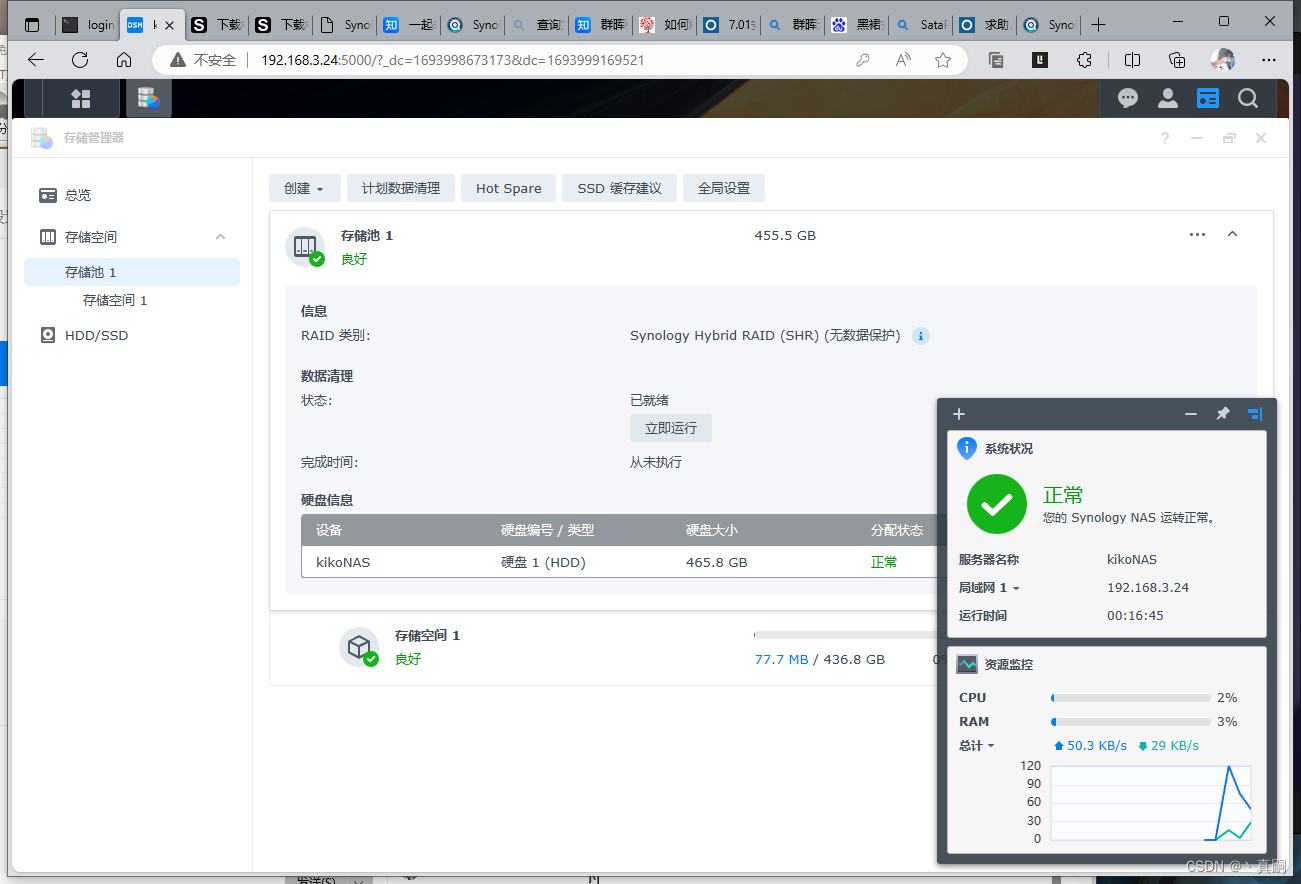The width and height of the screenshot is (1301, 884).
Task: Click the Hot Spare button
Action: pos(508,188)
